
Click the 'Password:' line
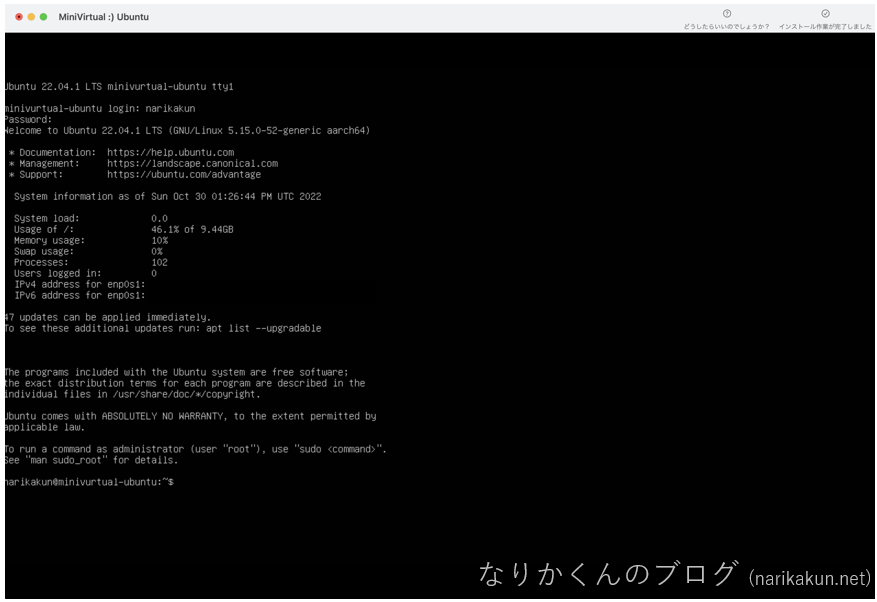point(29,120)
